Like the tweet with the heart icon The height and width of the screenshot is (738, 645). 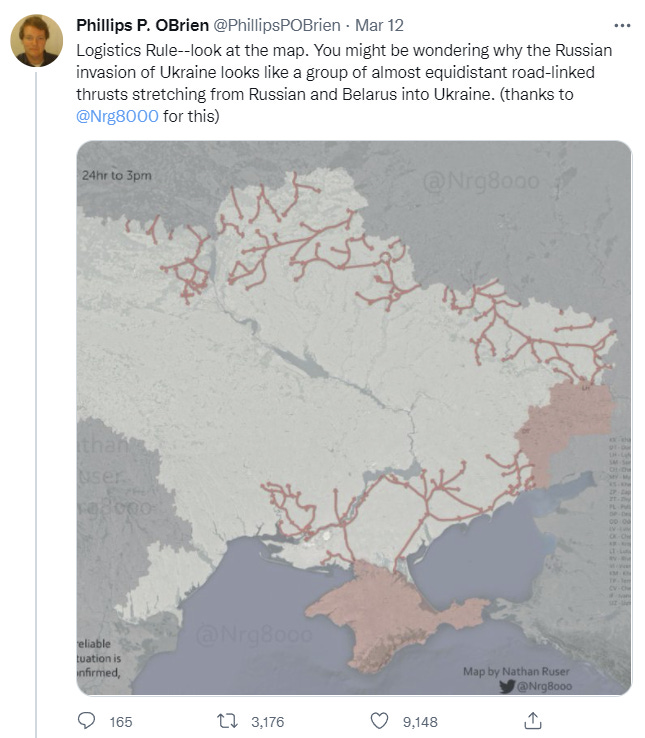point(379,720)
